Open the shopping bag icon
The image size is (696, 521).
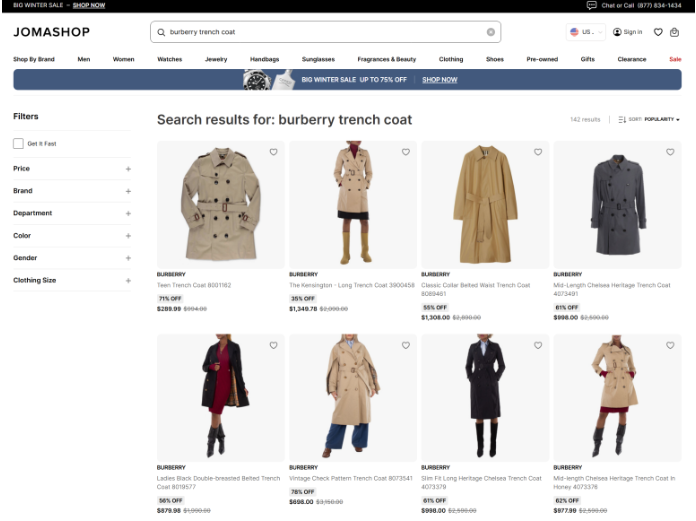[x=674, y=32]
